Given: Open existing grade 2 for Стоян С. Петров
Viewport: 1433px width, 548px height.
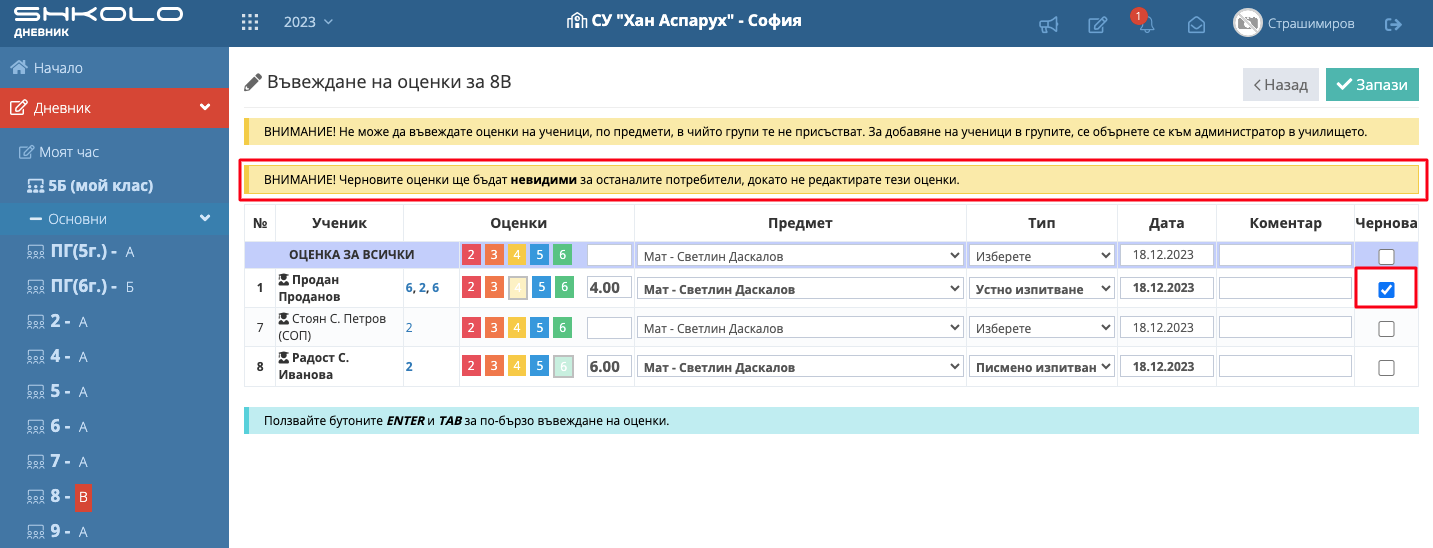Looking at the screenshot, I should point(409,327).
